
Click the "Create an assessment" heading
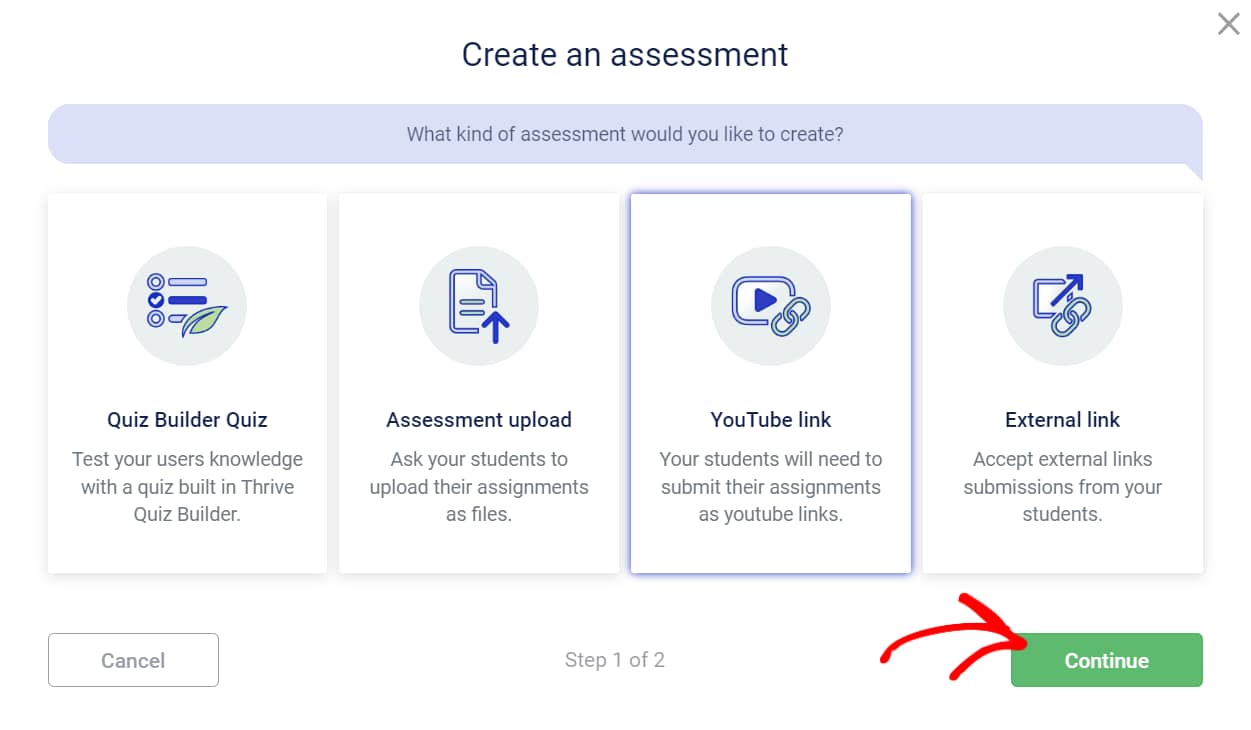625,54
